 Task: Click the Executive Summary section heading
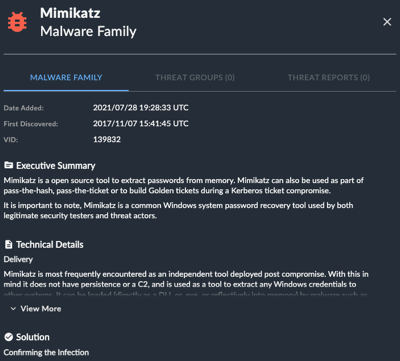pyautogui.click(x=56, y=166)
